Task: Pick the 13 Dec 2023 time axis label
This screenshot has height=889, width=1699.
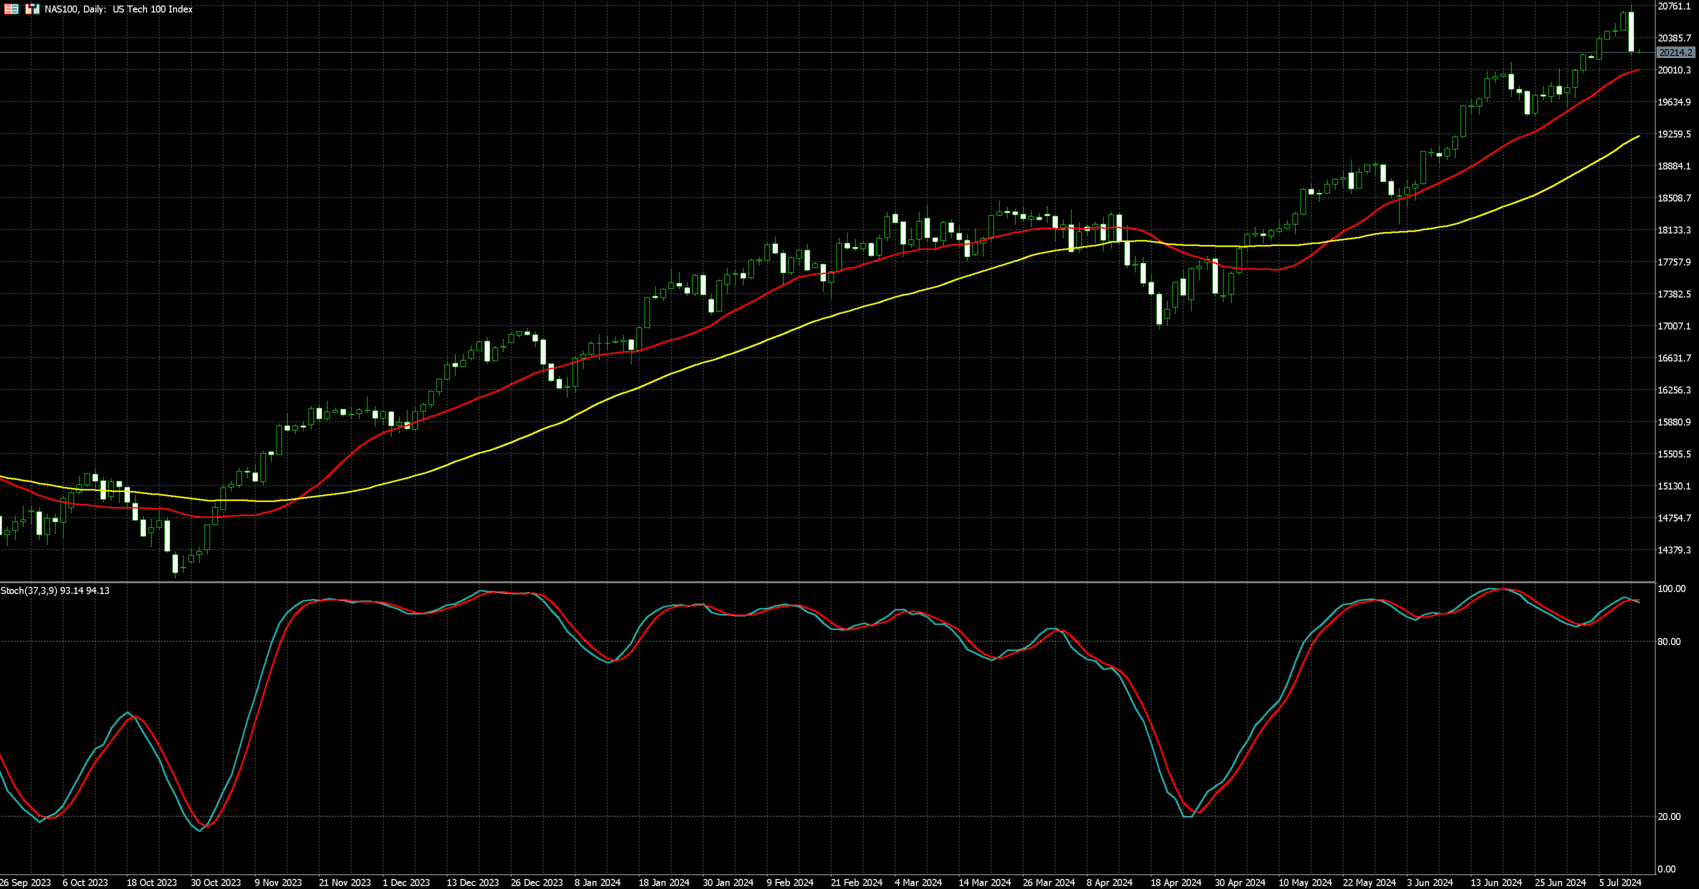Action: click(472, 882)
